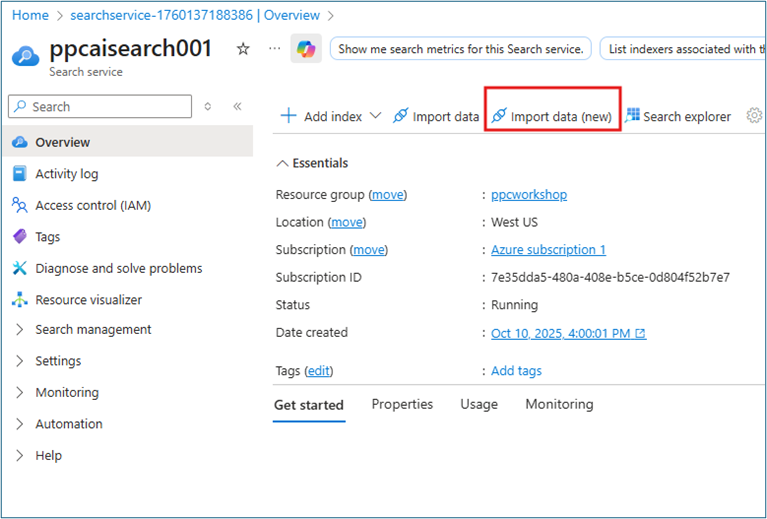The width and height of the screenshot is (767, 519).
Task: Click the plug icon beside Import data
Action: click(x=400, y=116)
